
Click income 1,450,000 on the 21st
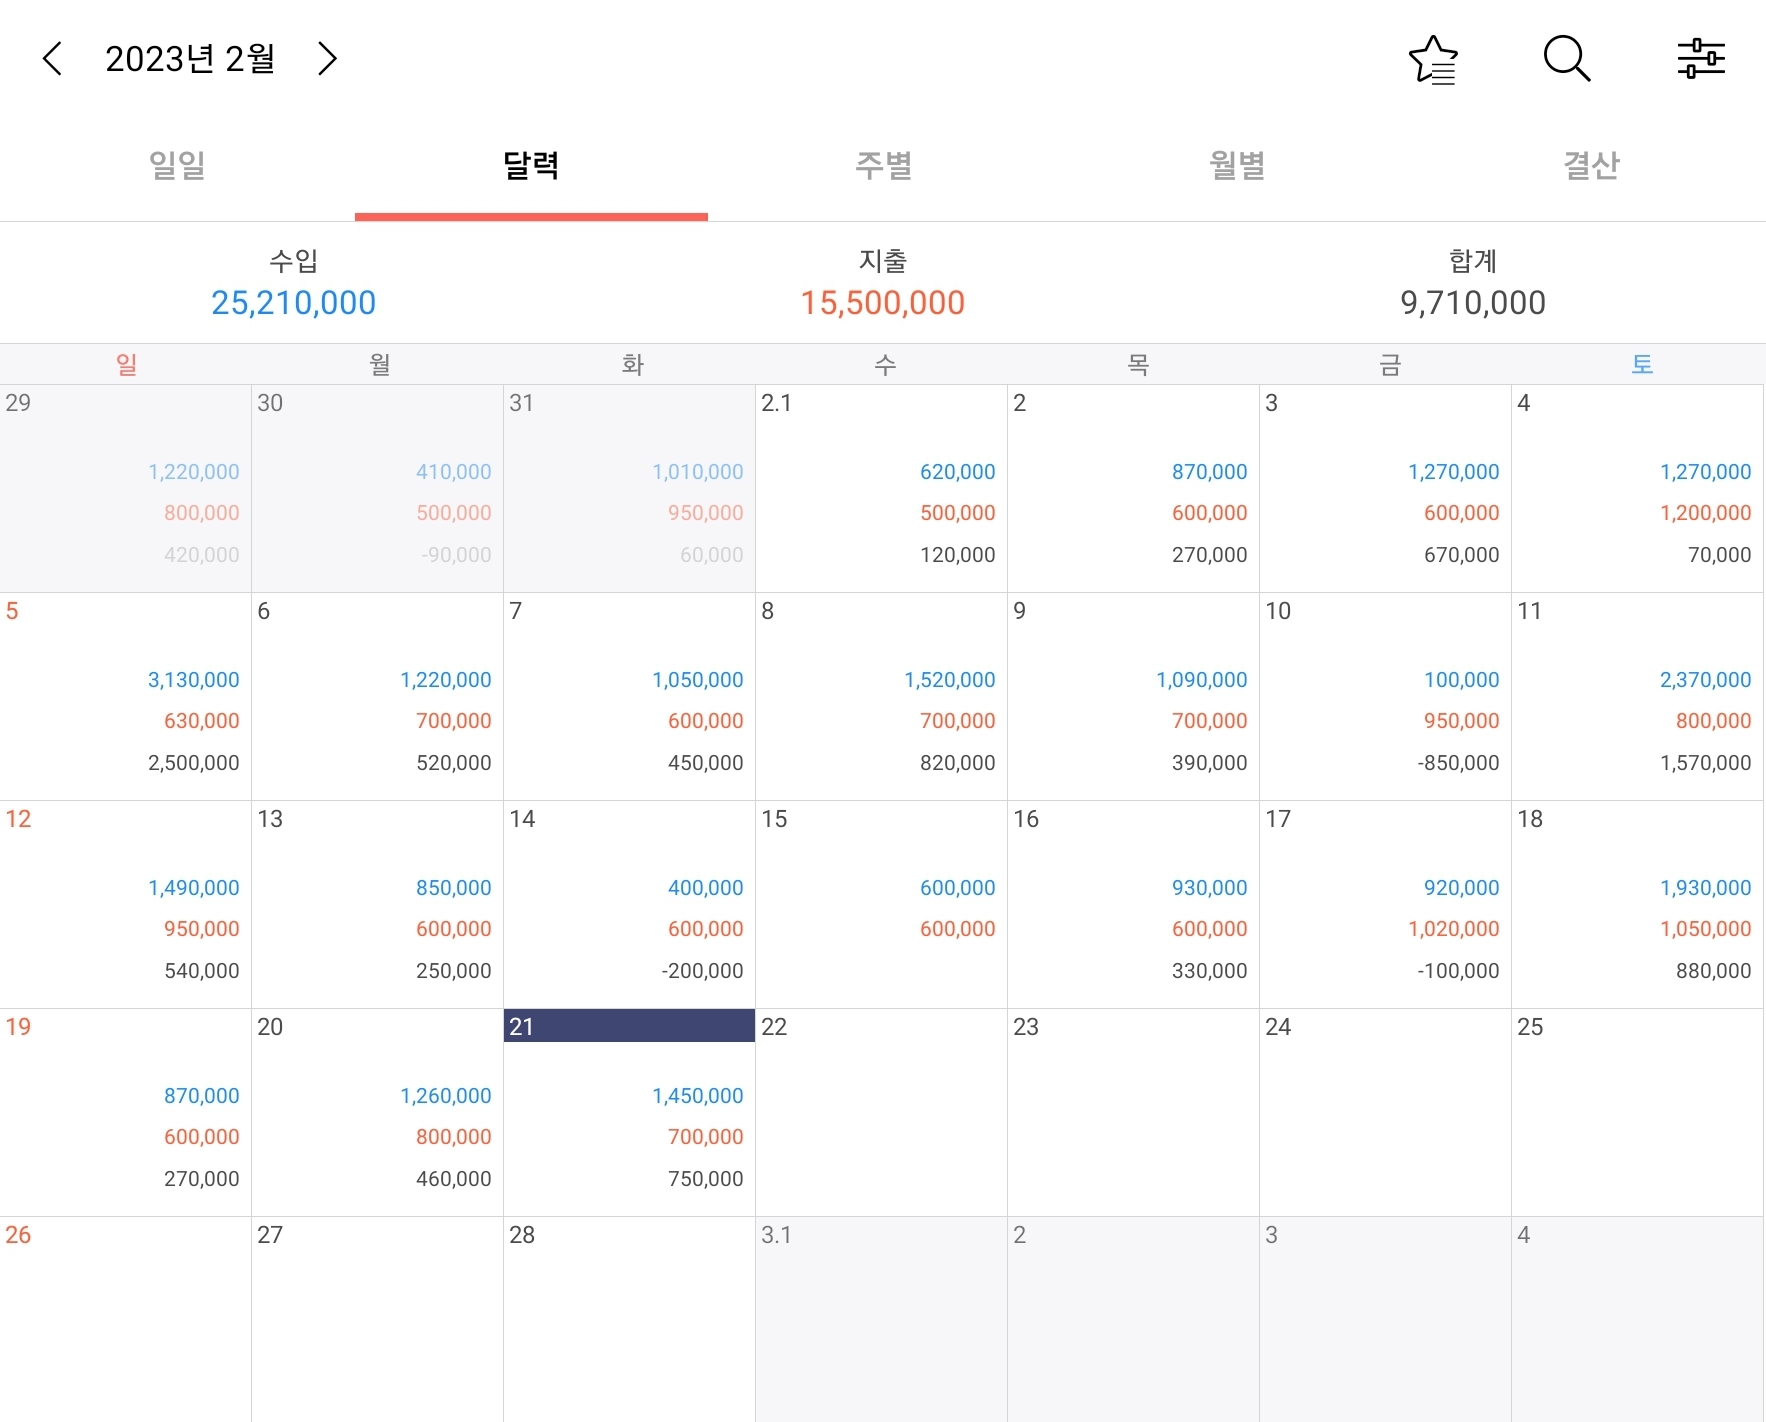(698, 1096)
